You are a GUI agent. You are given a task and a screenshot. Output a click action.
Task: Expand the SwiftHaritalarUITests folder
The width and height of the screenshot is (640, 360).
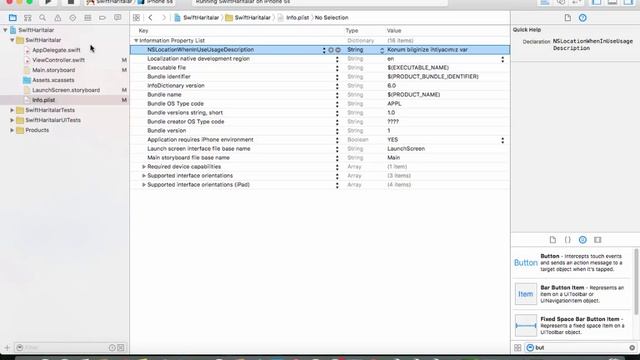[12, 120]
